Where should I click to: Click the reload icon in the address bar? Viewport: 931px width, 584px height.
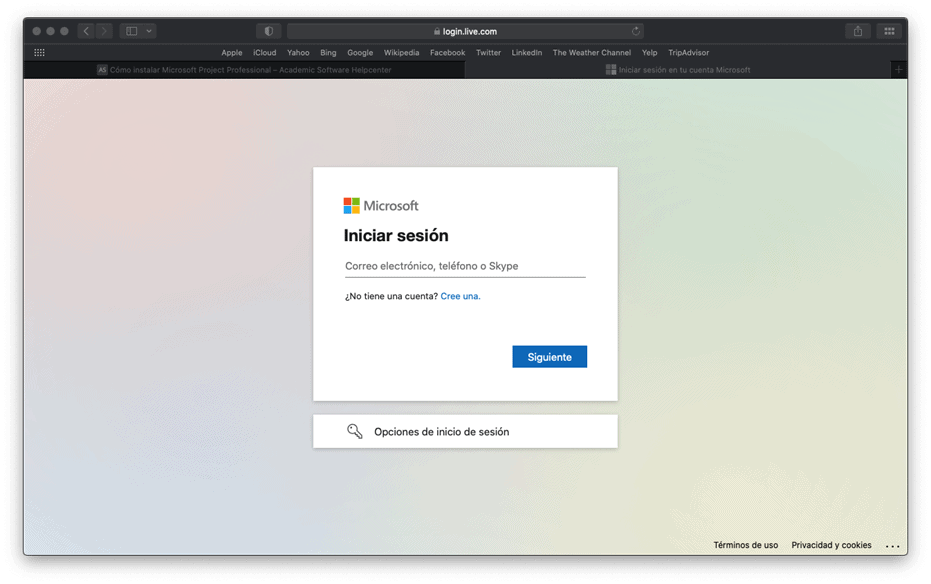point(636,30)
